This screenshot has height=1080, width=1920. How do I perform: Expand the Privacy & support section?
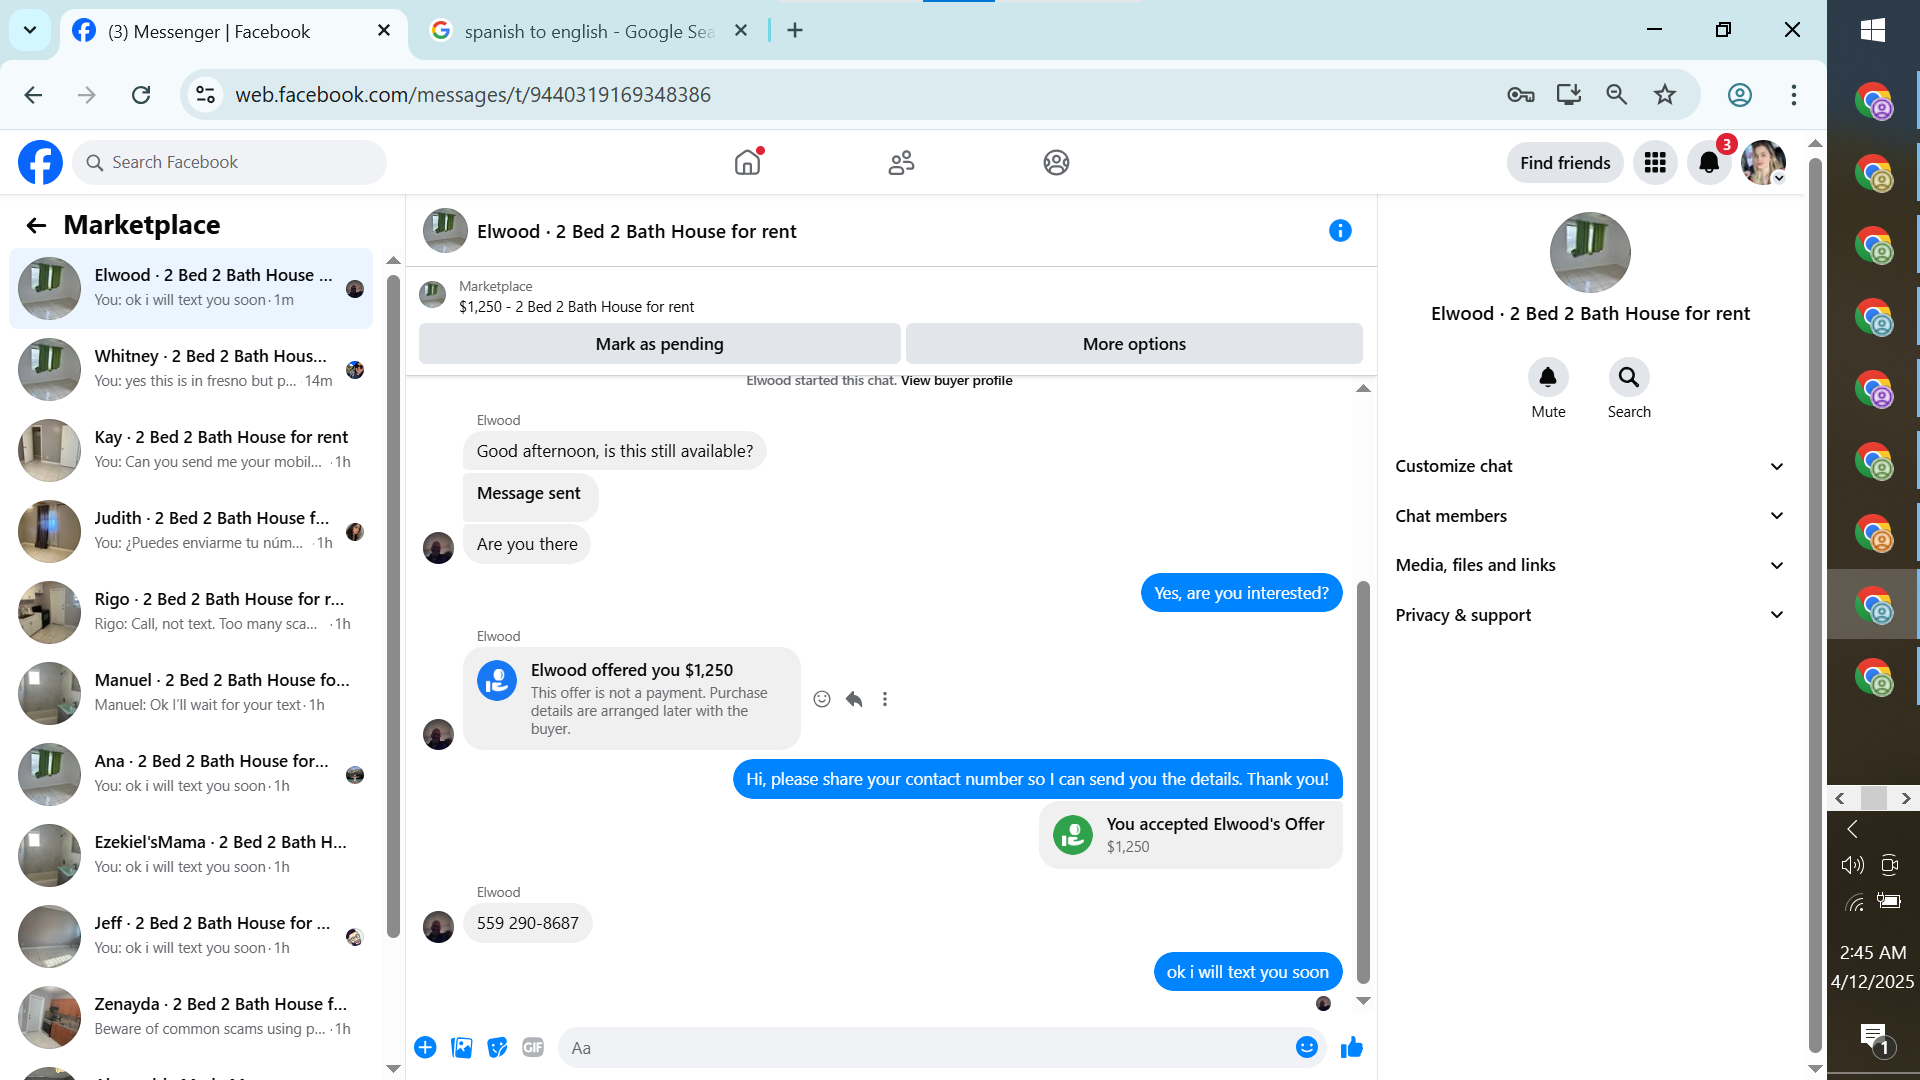tap(1590, 615)
